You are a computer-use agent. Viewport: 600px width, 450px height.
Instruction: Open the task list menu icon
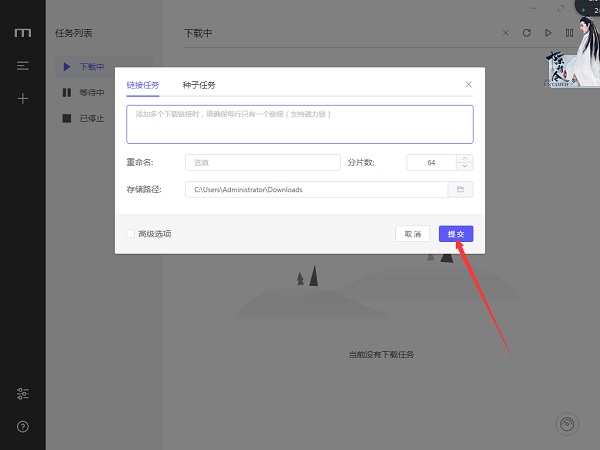[22, 66]
